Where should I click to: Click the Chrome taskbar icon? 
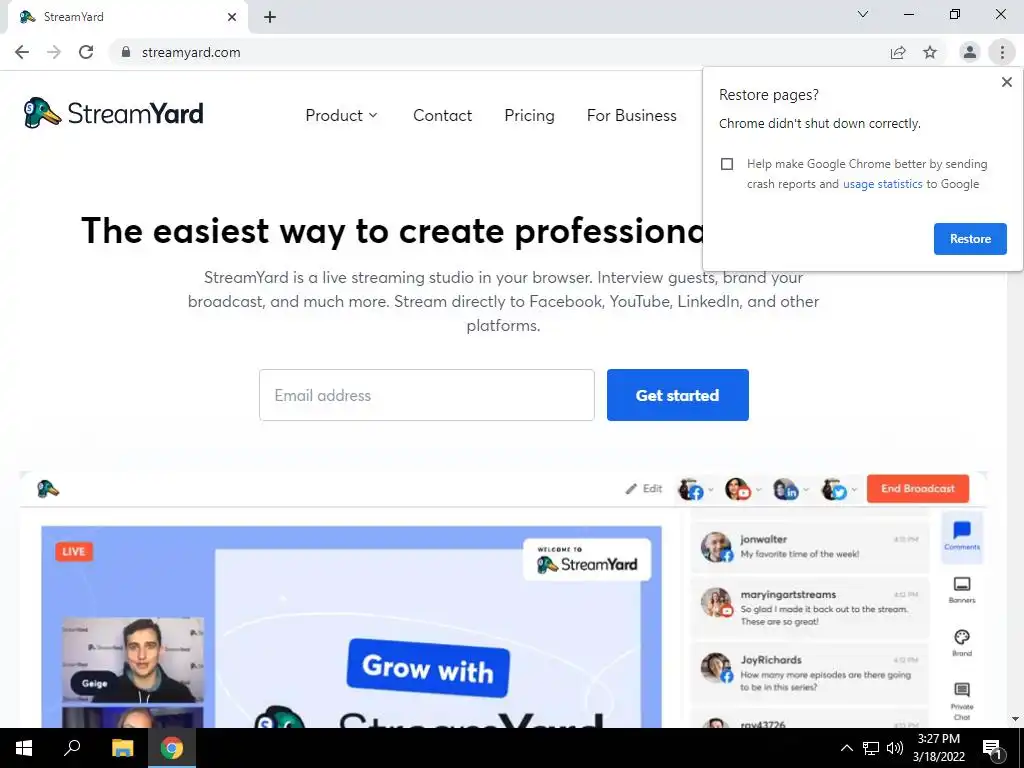tap(172, 748)
